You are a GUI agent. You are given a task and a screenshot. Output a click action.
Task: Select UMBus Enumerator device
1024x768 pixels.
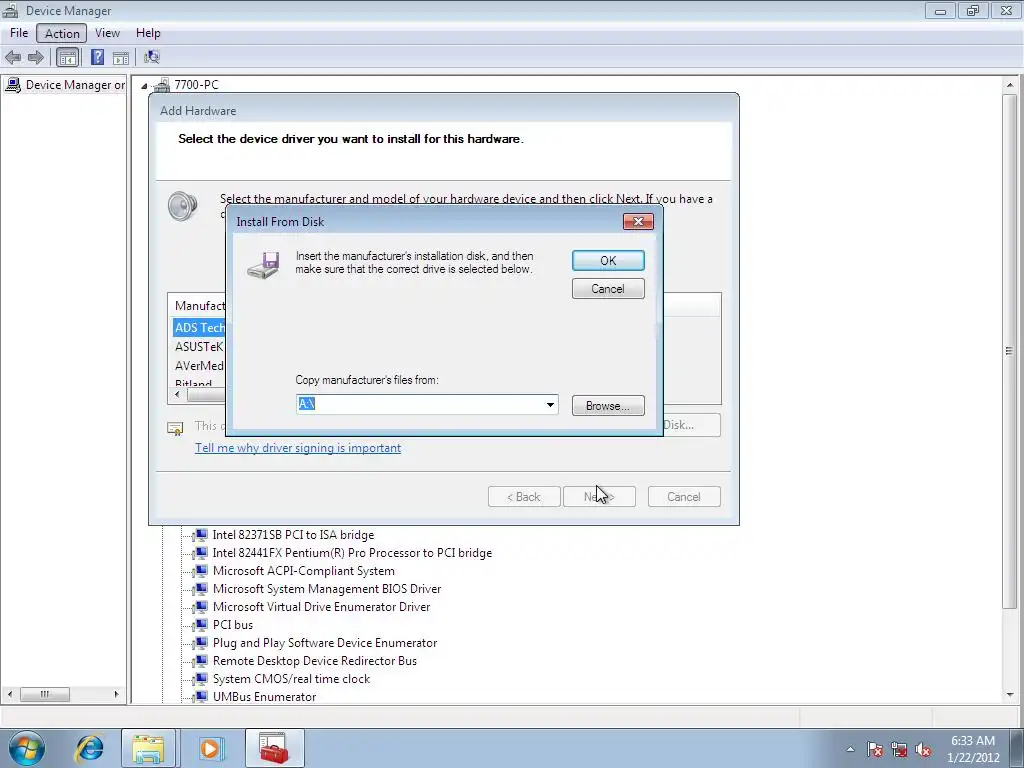[264, 697]
